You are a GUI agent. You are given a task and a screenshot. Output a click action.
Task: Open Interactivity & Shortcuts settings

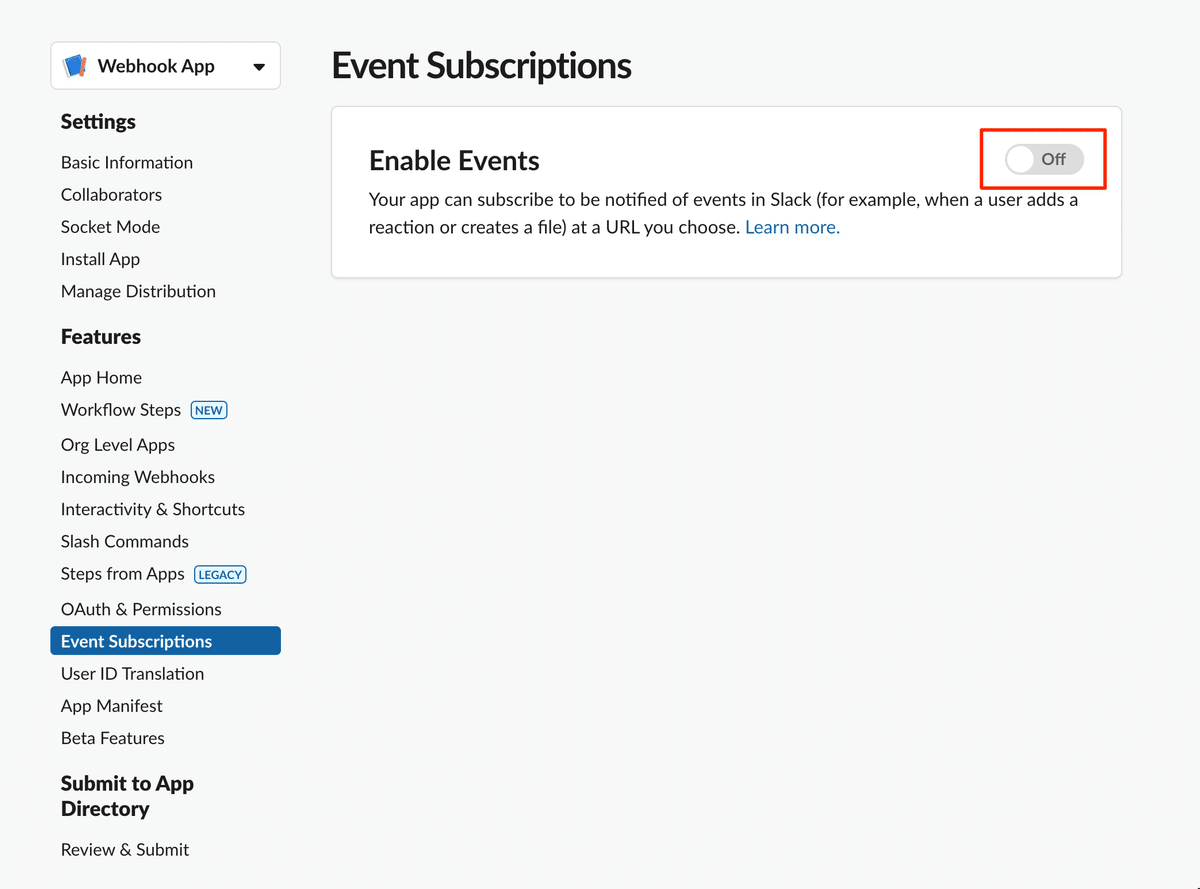(x=153, y=509)
